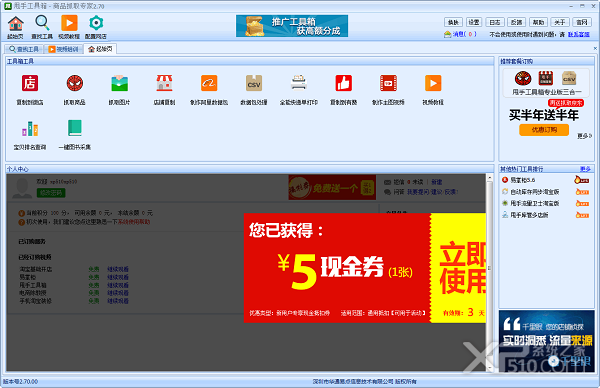Switch to the 视频培训 tab

(64, 49)
